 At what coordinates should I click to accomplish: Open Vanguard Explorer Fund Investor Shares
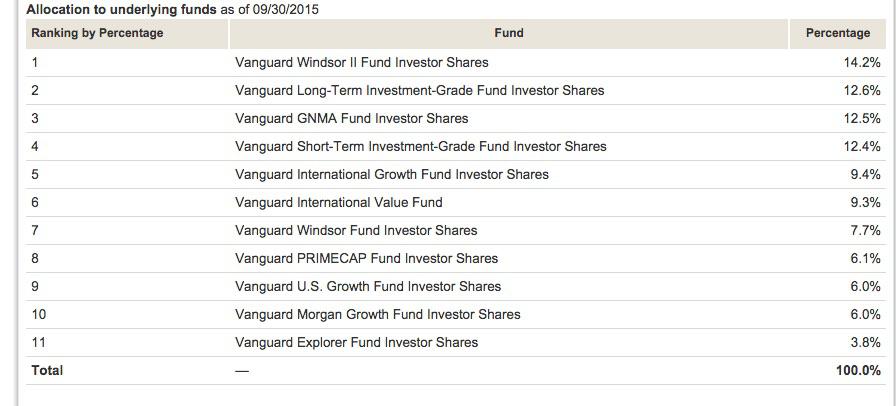tap(356, 342)
